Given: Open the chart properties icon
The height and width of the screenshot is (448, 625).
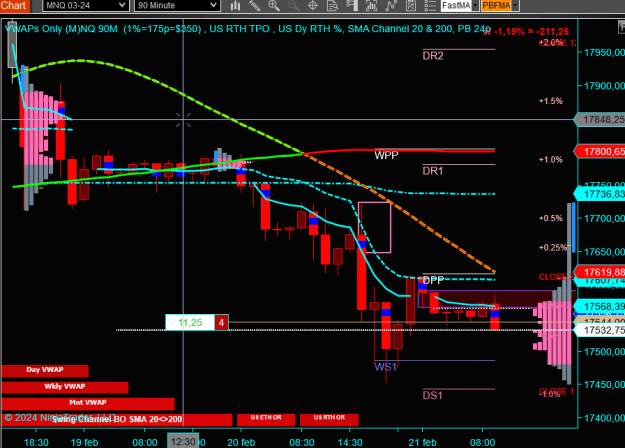Looking at the screenshot, I should (x=411, y=5).
